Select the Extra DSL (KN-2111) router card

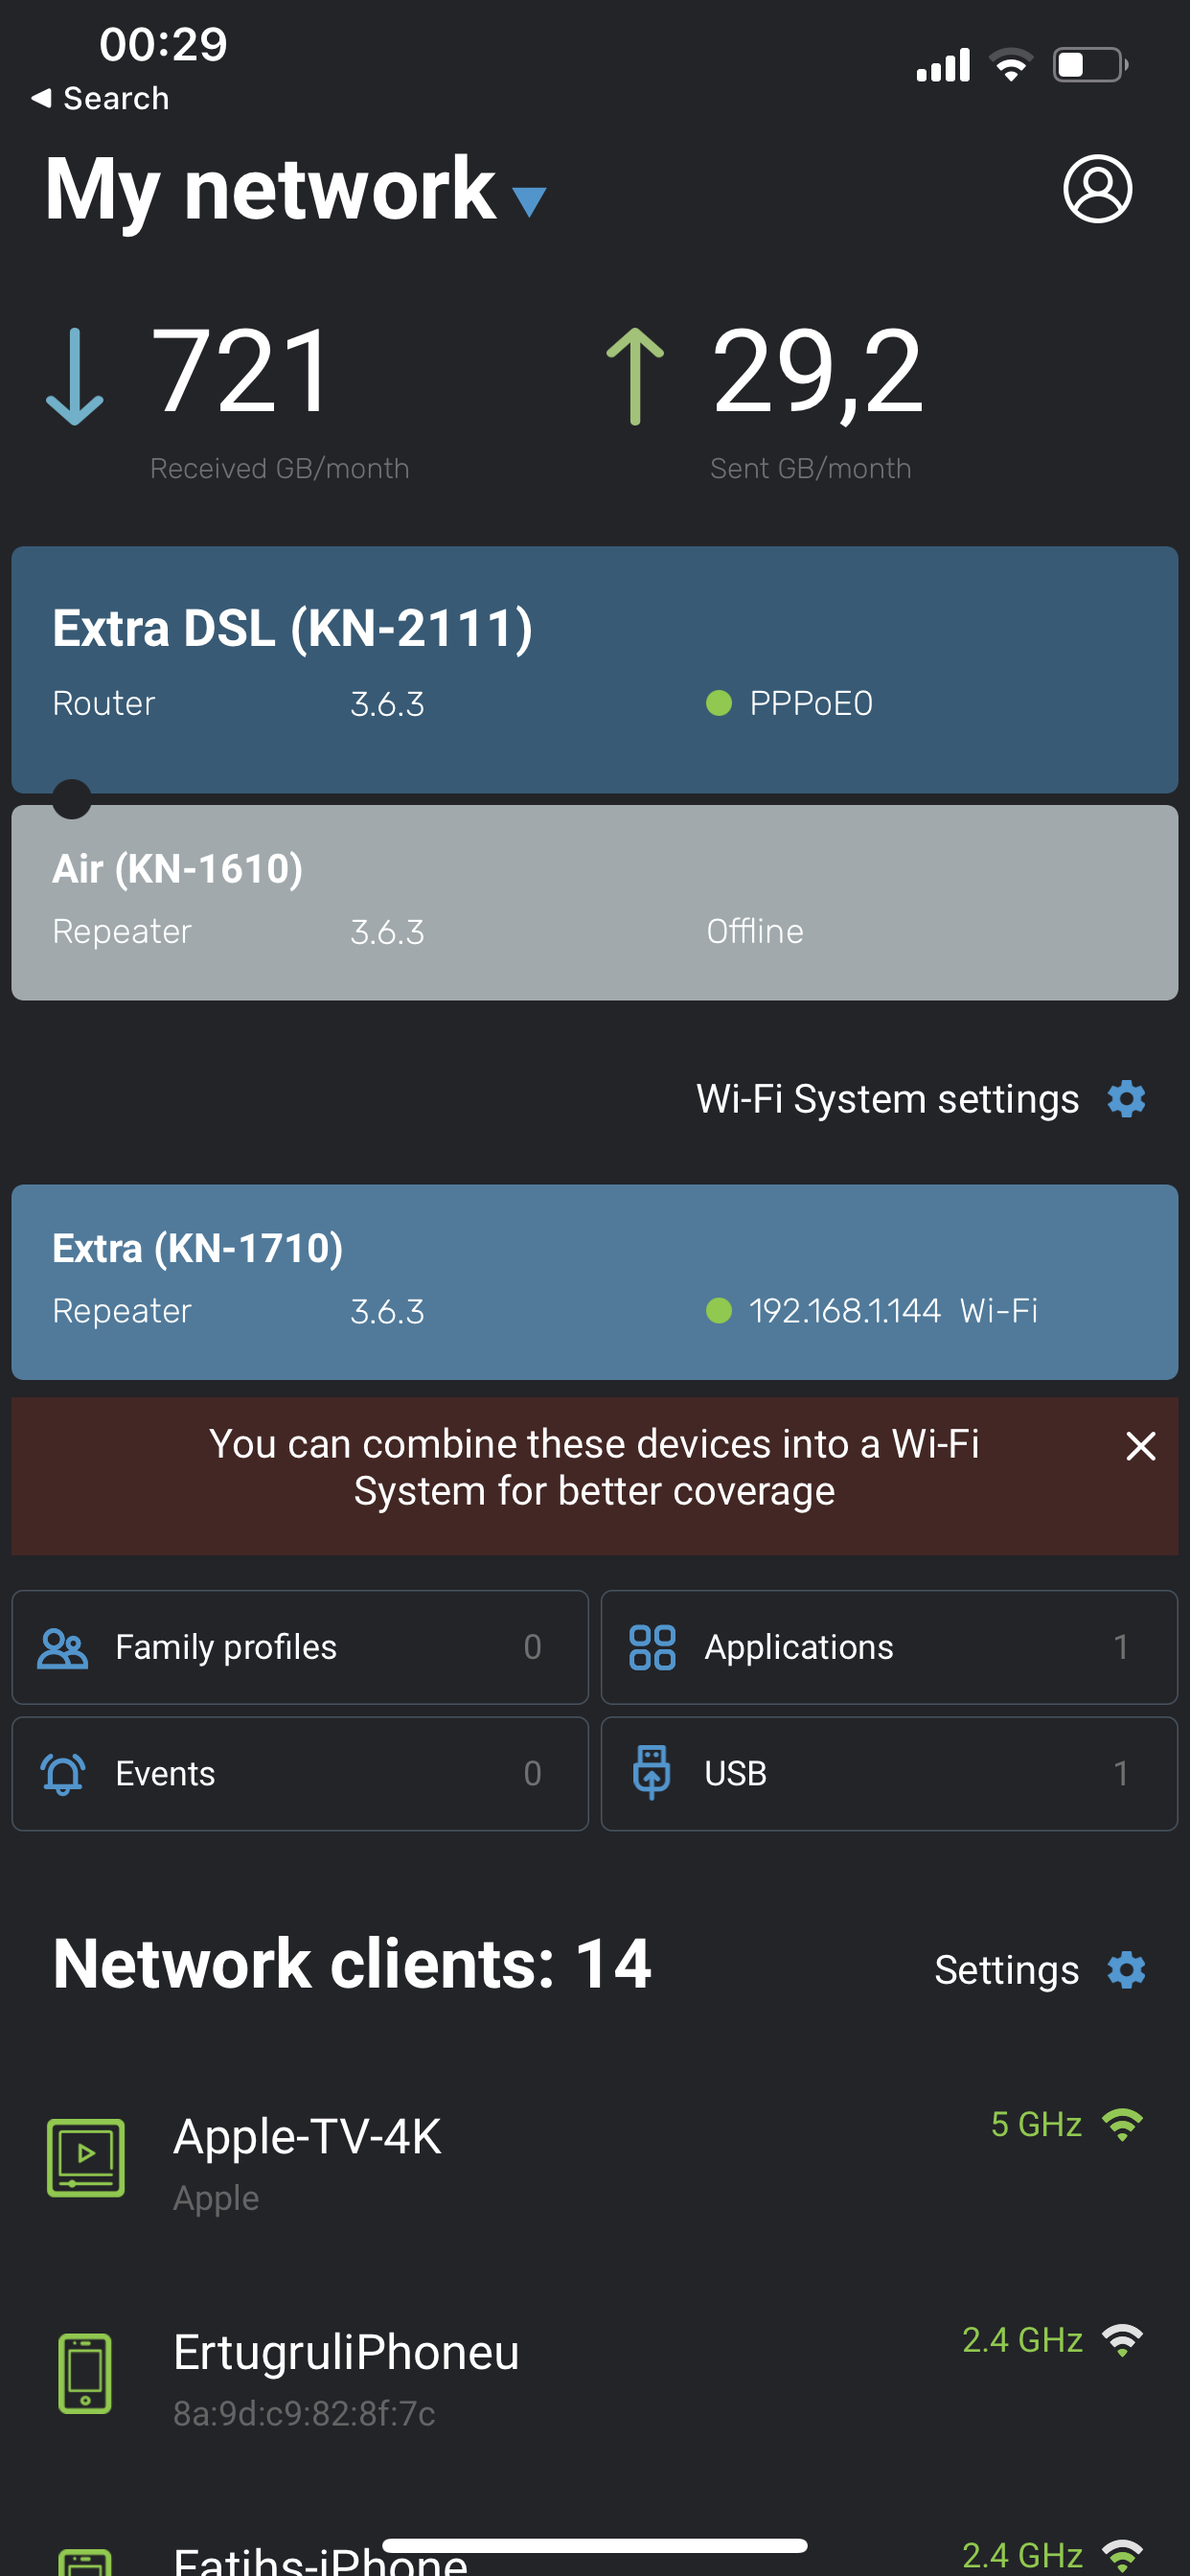click(594, 669)
